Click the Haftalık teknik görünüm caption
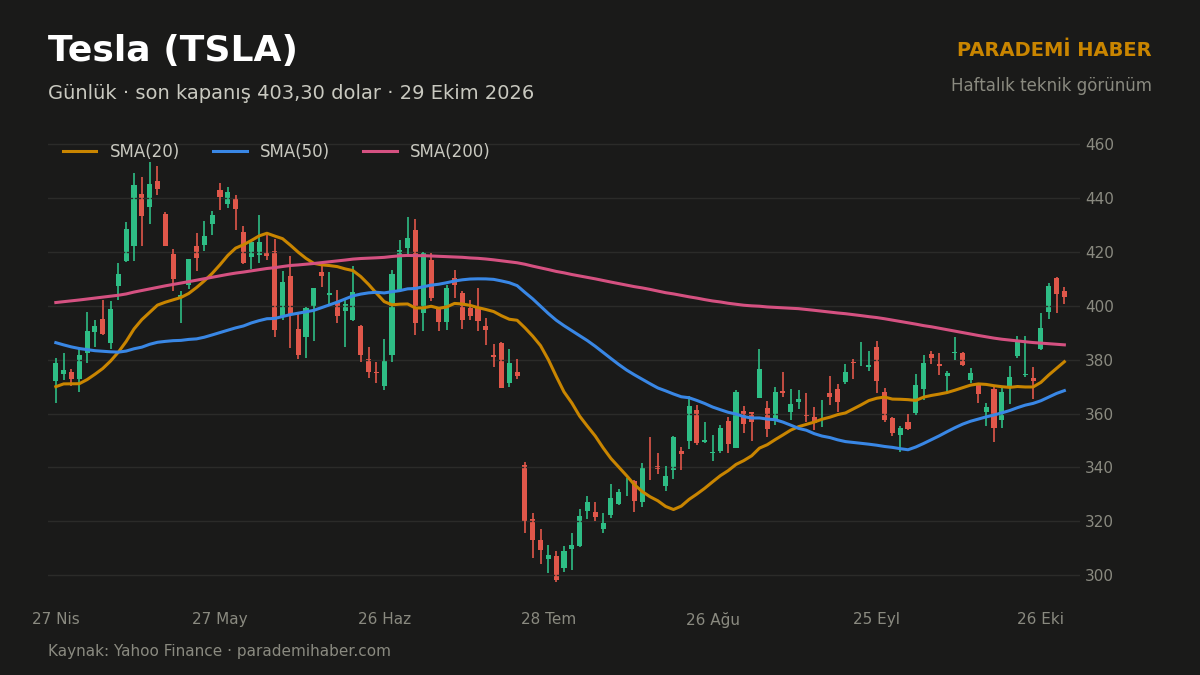The height and width of the screenshot is (675, 1200). [1051, 86]
